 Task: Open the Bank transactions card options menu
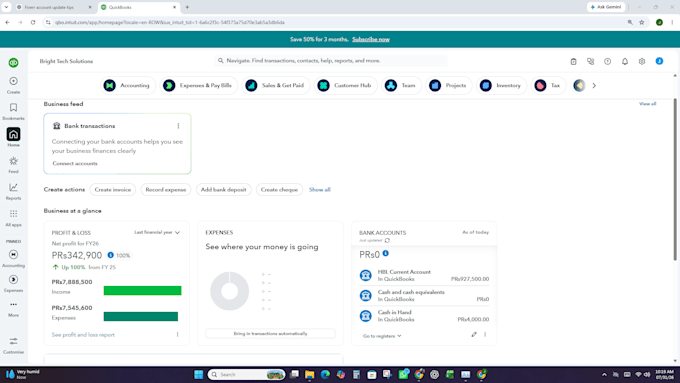[x=178, y=126]
